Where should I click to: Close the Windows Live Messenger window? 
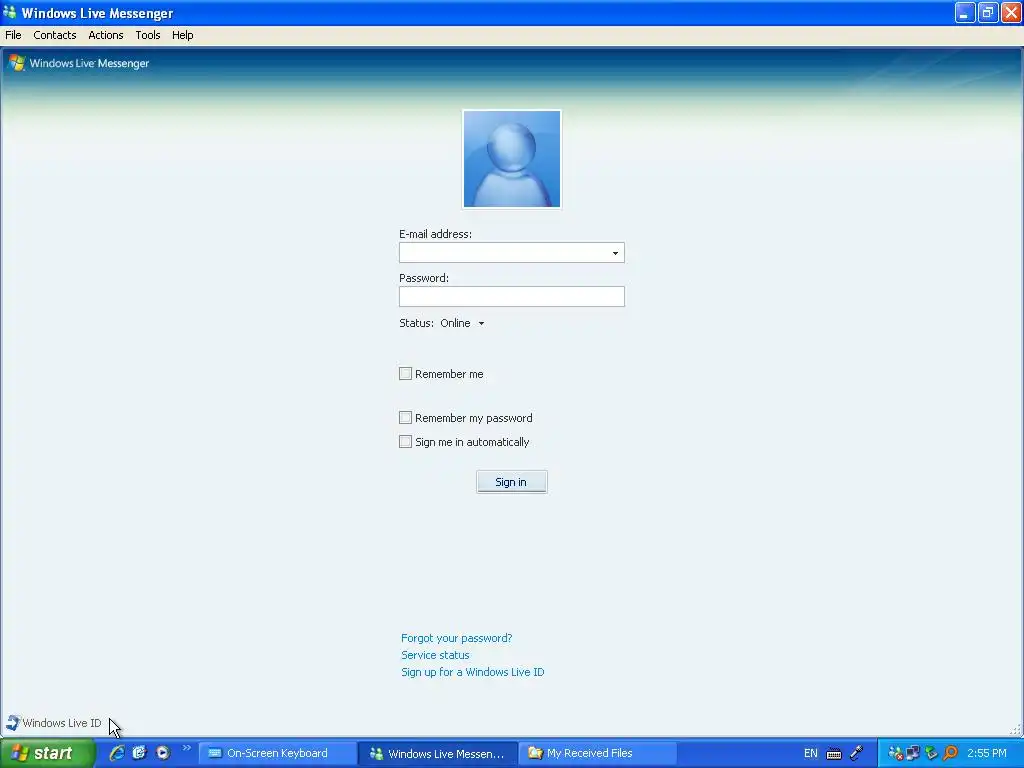point(1011,12)
